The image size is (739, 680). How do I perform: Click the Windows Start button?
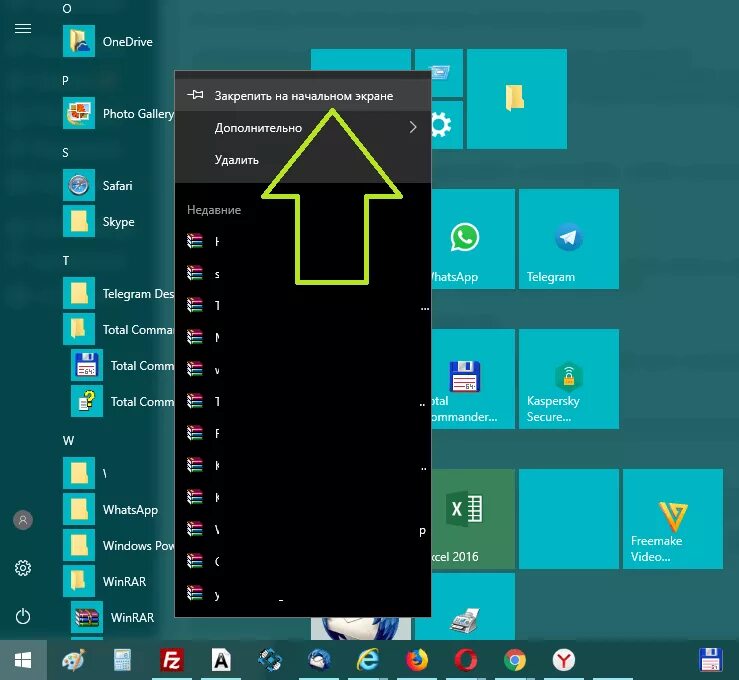(23, 660)
